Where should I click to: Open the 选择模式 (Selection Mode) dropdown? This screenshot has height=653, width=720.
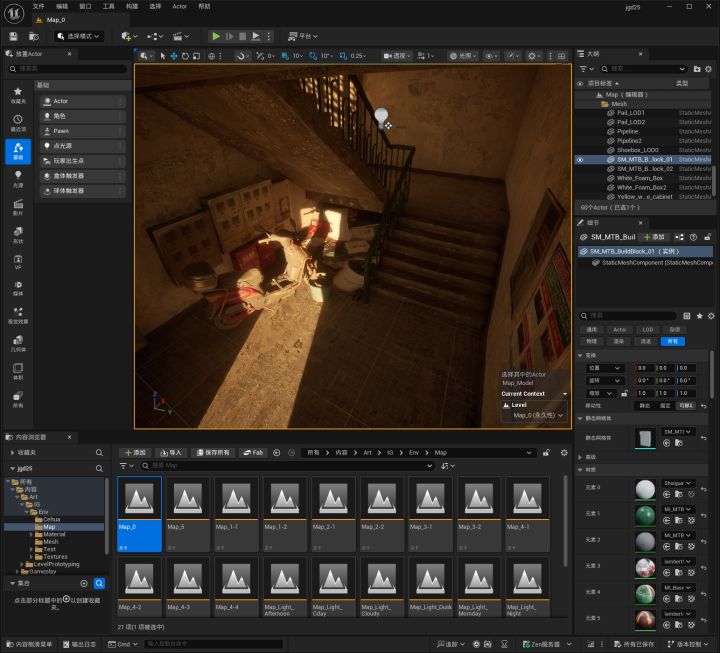pos(82,36)
